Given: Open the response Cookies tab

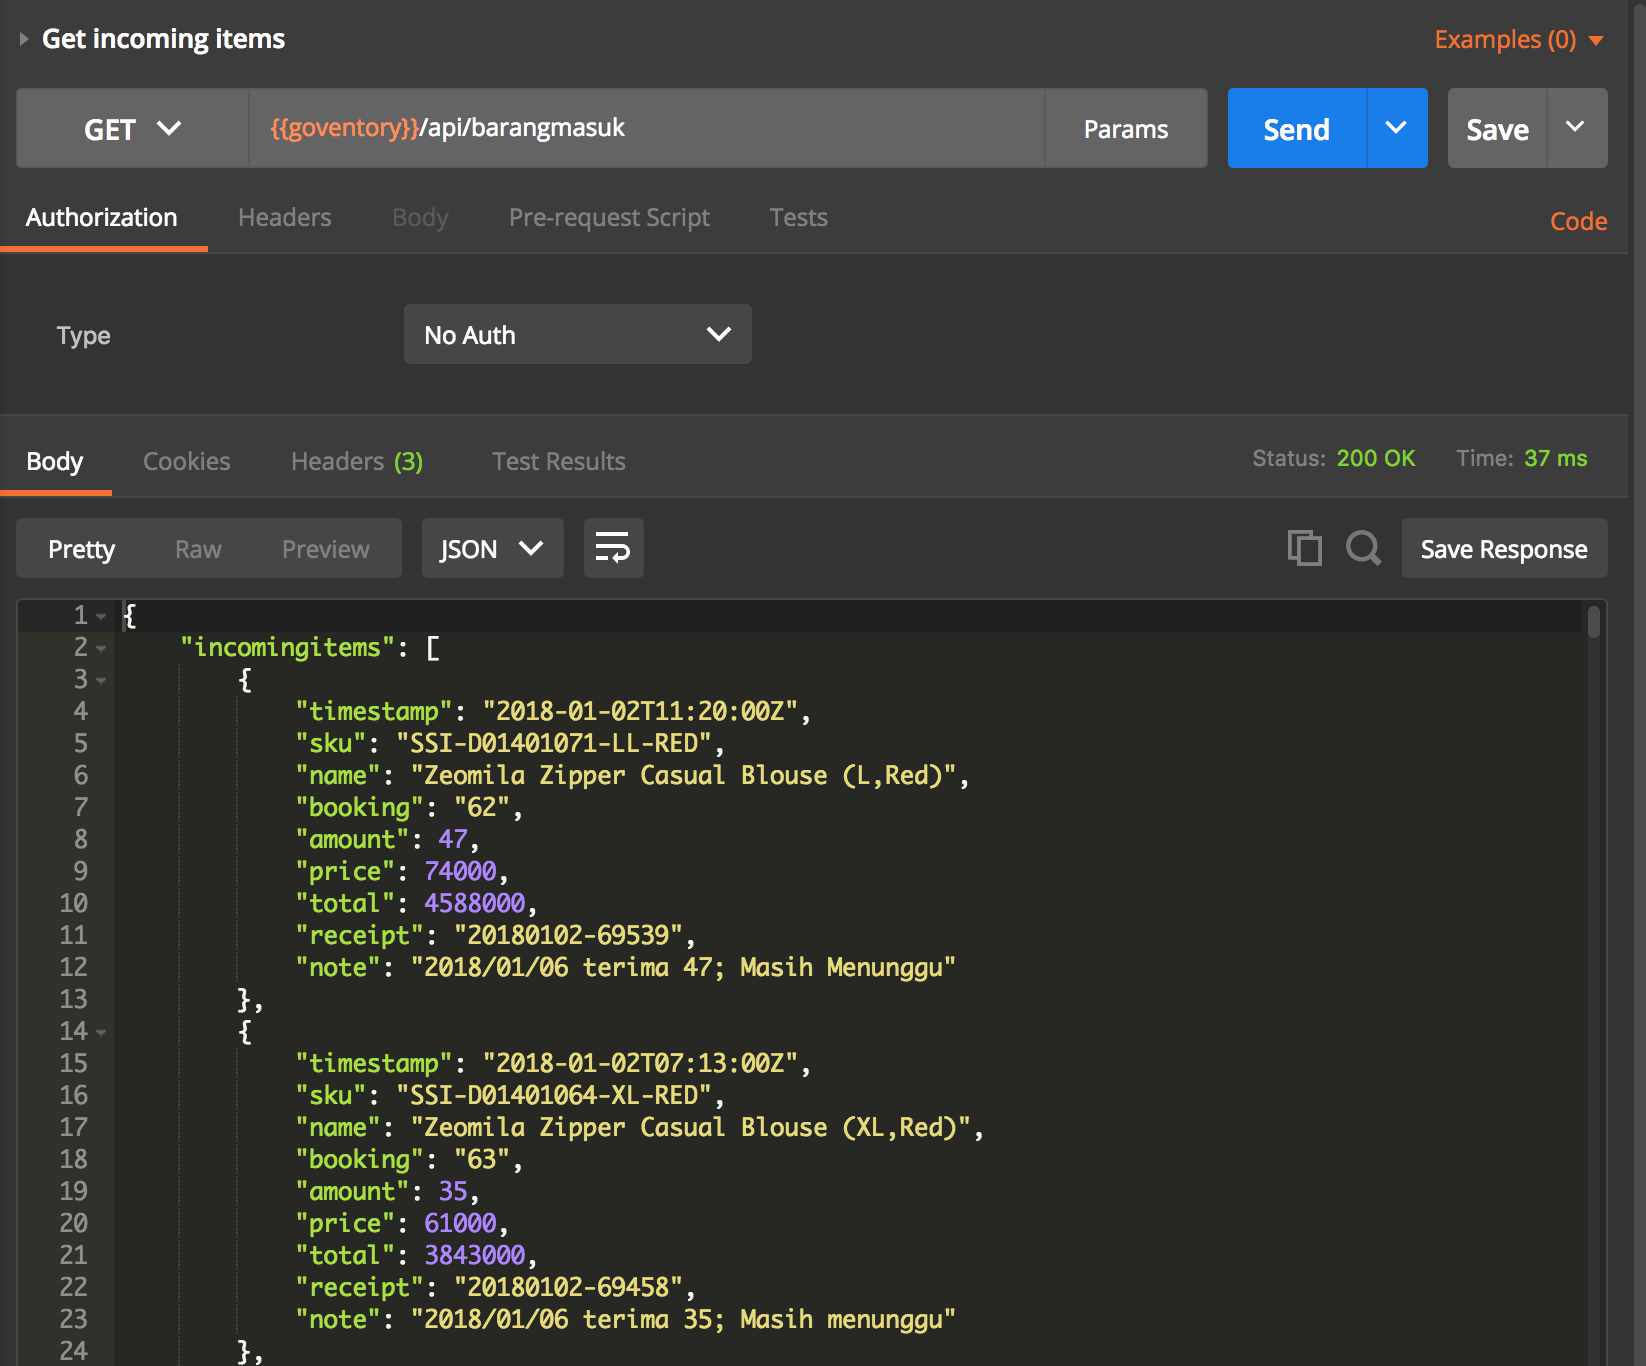Looking at the screenshot, I should pyautogui.click(x=186, y=461).
